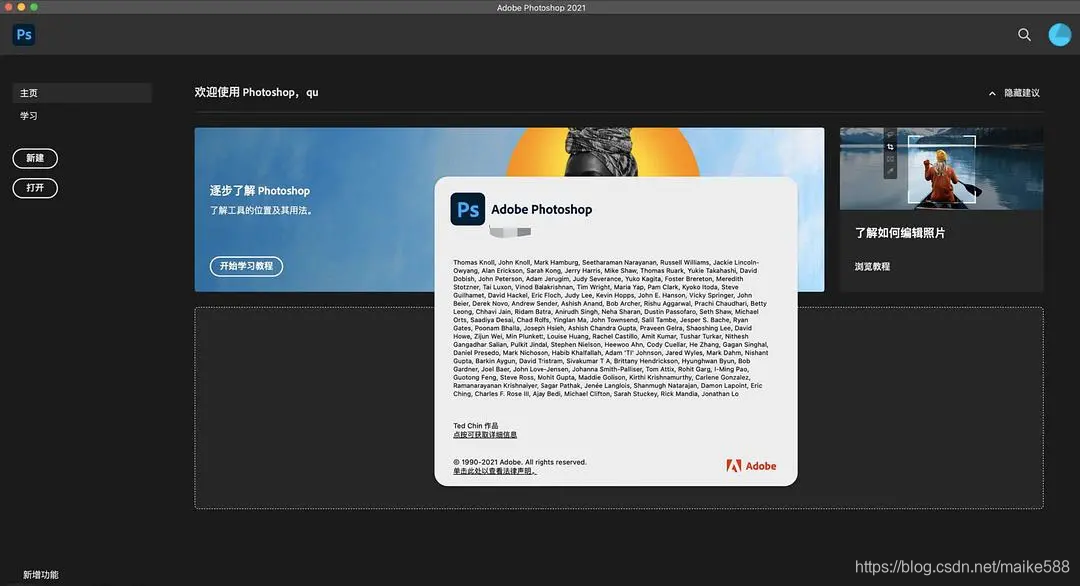Open the search magnifier icon
The width and height of the screenshot is (1080, 586).
pyautogui.click(x=1024, y=34)
